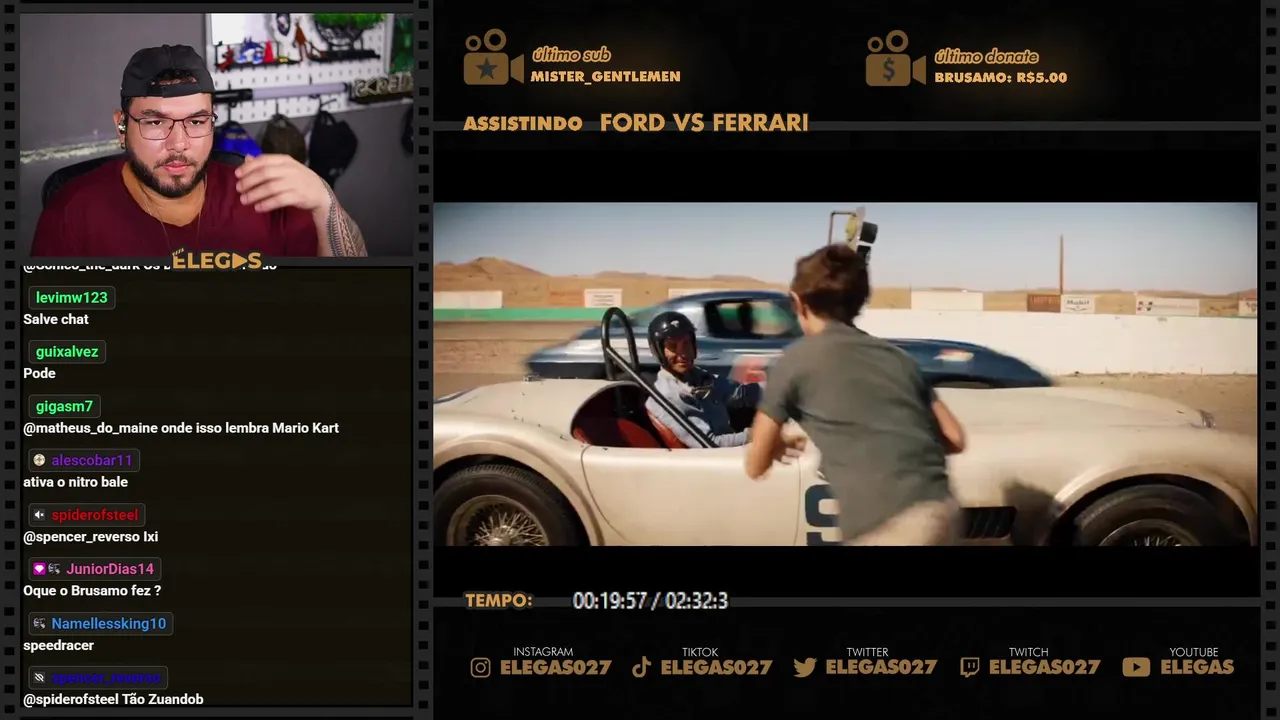The image size is (1280, 720).
Task: Click the Twitter ELEGAS027 handle text
Action: pos(880,667)
